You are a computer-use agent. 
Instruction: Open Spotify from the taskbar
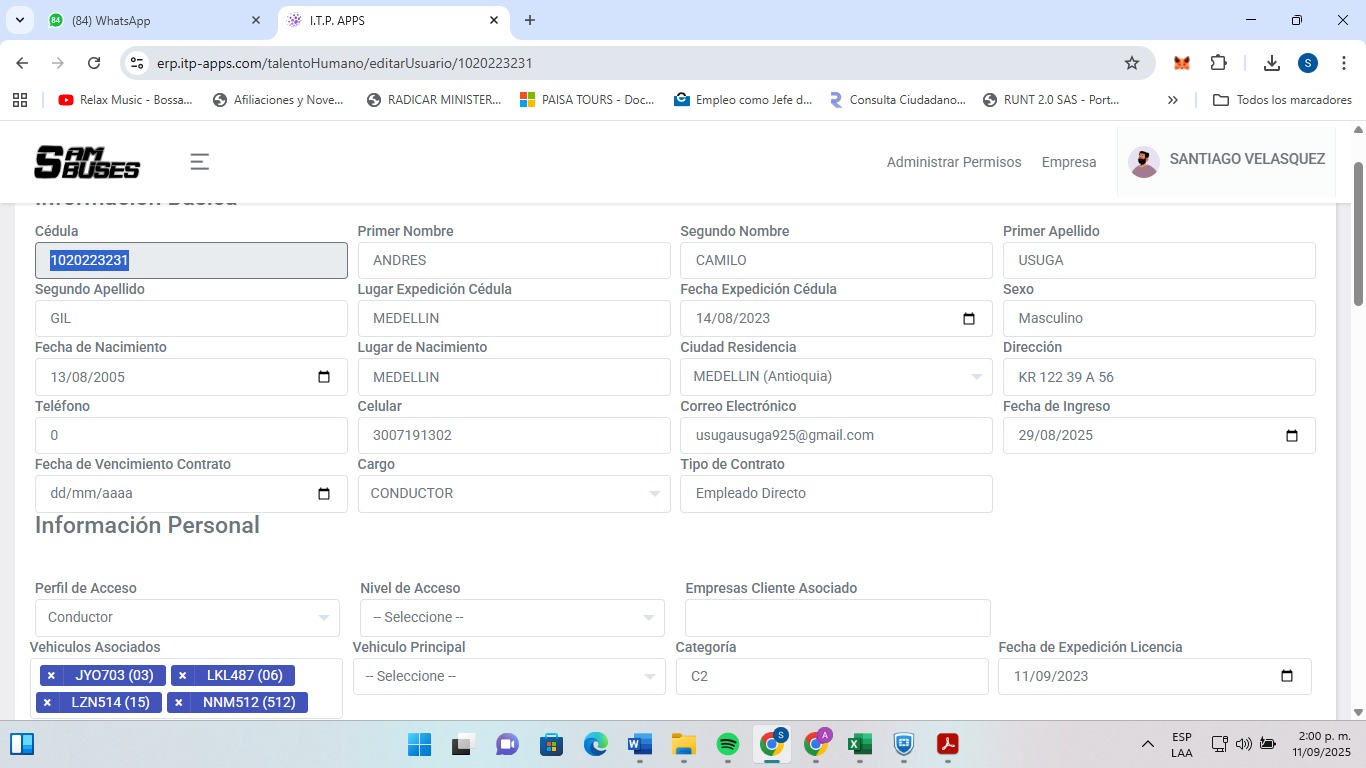[728, 744]
